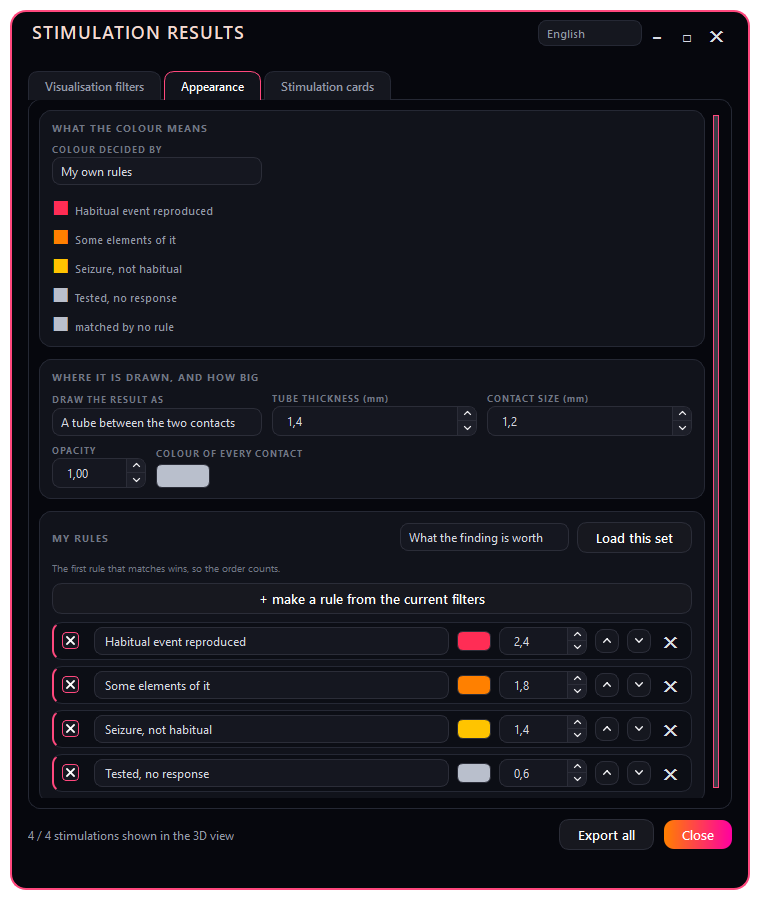Open the Draw the result as dropdown

[x=157, y=422]
